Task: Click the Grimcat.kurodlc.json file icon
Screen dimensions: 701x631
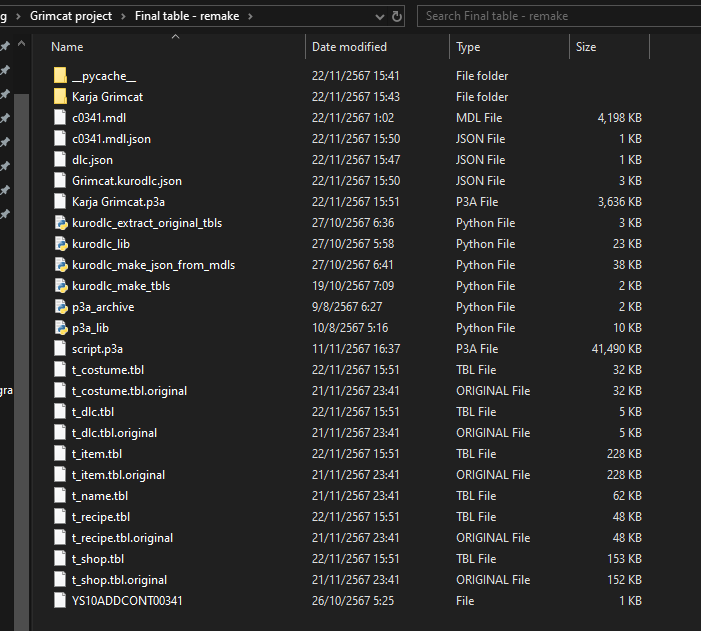Action: (x=60, y=181)
